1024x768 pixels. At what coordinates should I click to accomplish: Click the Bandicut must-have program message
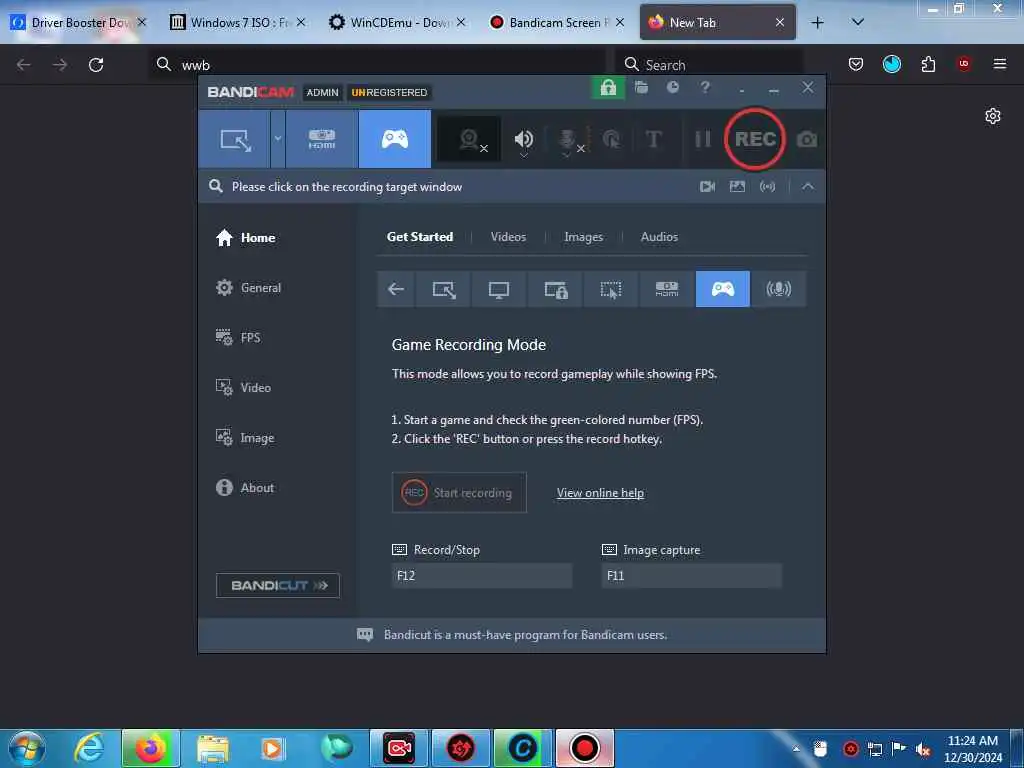point(525,635)
